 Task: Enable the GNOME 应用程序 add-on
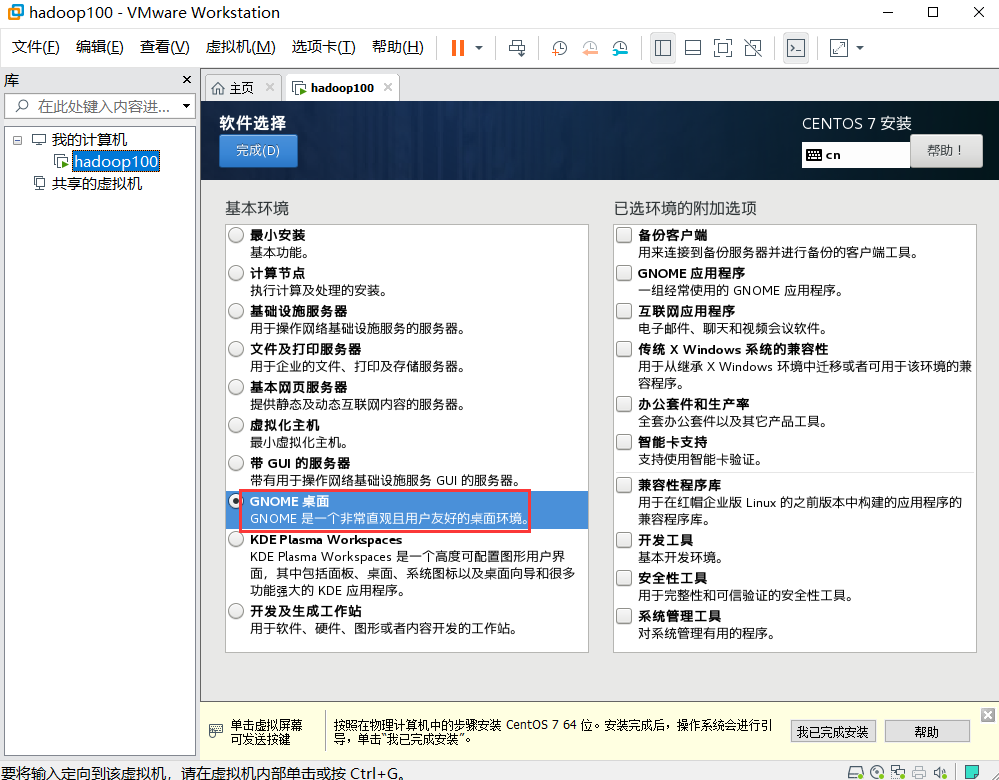pyautogui.click(x=623, y=272)
